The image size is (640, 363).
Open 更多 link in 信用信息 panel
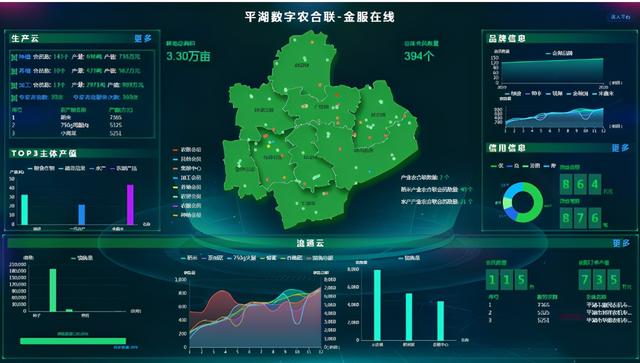(620, 148)
